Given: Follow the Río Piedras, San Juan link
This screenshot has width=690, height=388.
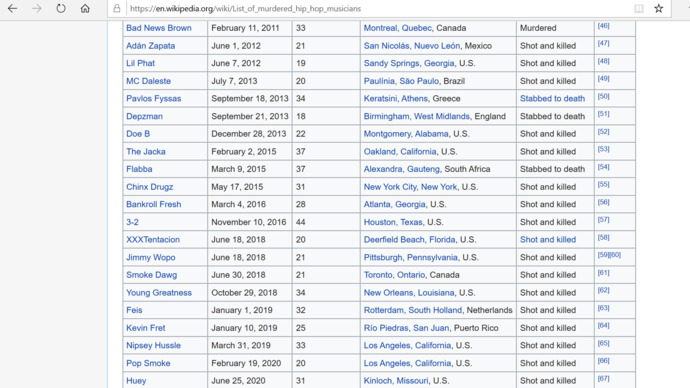Looking at the screenshot, I should tap(406, 328).
